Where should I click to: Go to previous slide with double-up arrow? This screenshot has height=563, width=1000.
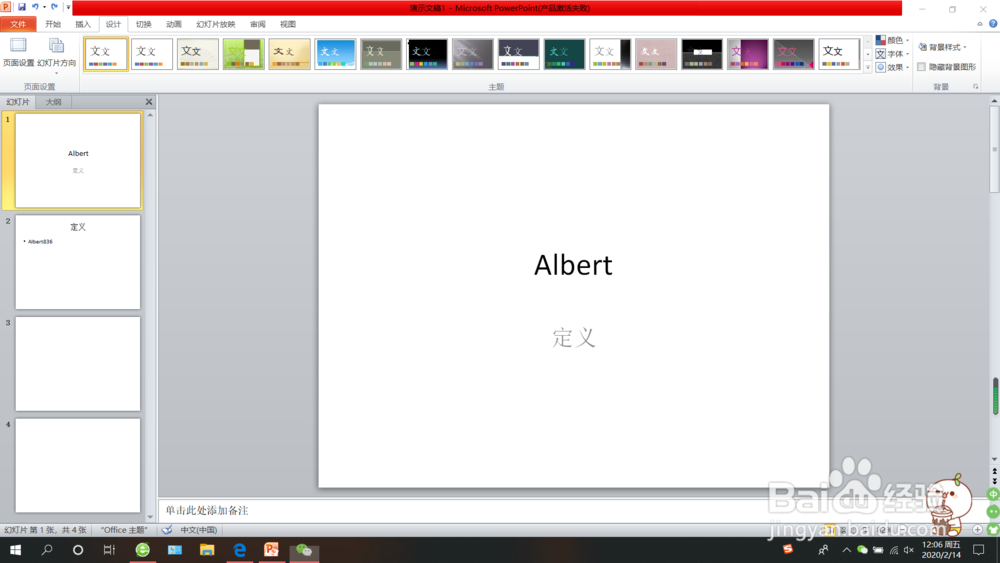point(994,471)
